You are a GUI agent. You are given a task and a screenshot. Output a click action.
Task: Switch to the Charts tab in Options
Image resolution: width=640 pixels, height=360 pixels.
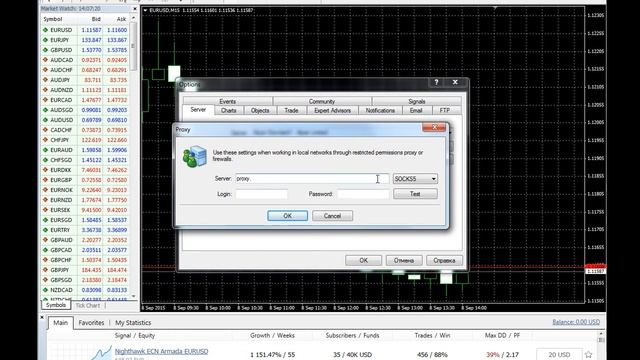coord(229,111)
